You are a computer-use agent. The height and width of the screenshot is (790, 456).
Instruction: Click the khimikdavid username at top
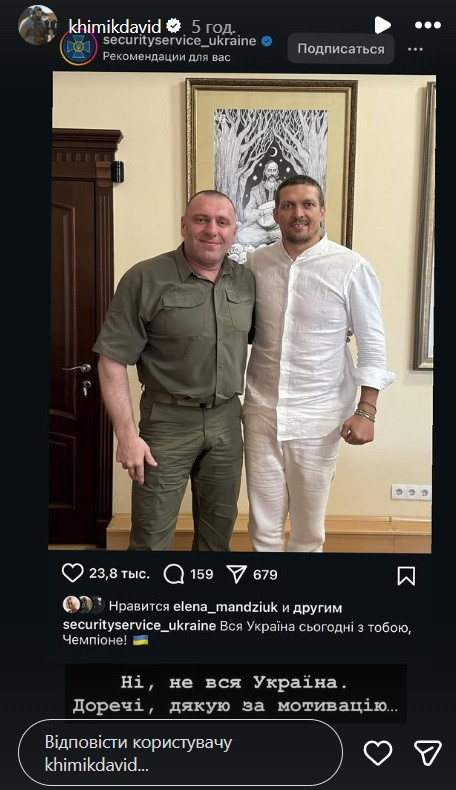tap(114, 26)
